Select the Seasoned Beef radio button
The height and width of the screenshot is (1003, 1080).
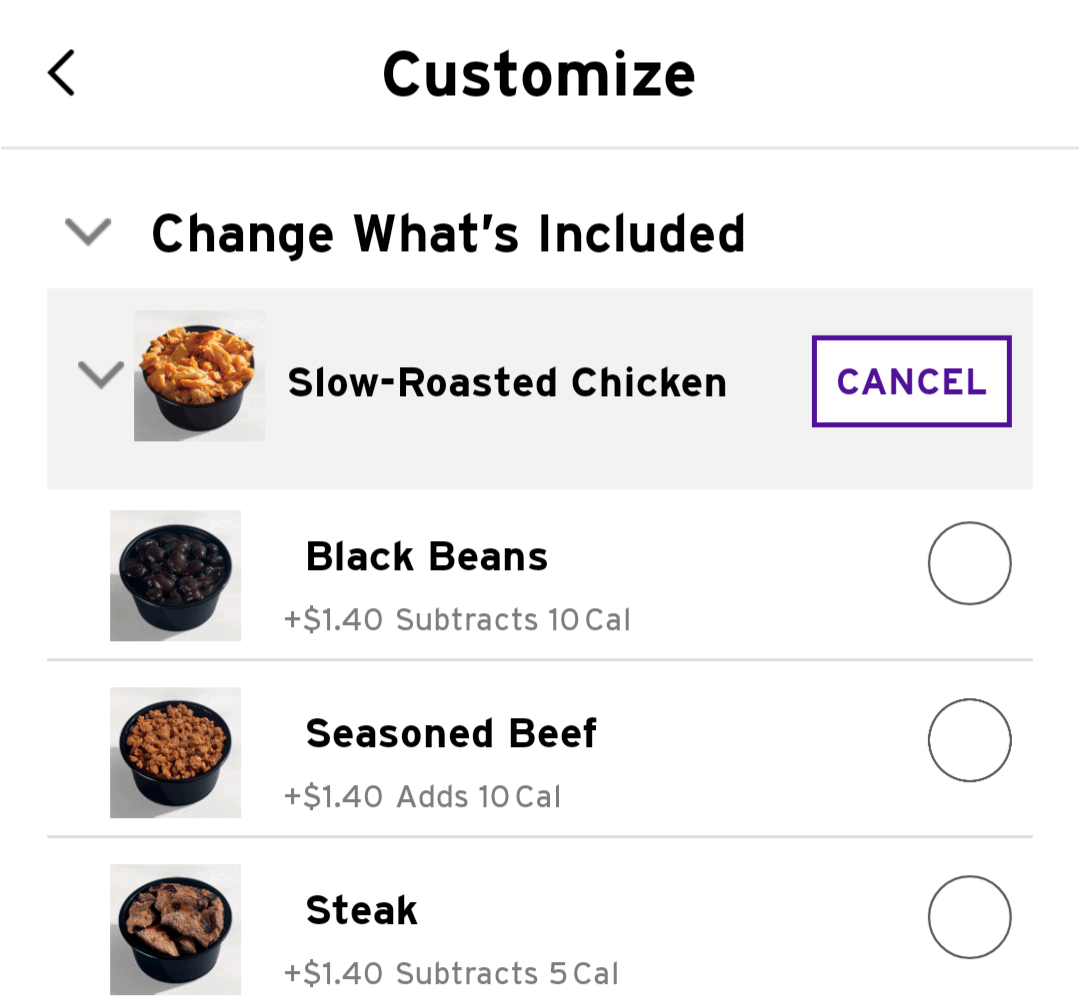click(x=969, y=740)
